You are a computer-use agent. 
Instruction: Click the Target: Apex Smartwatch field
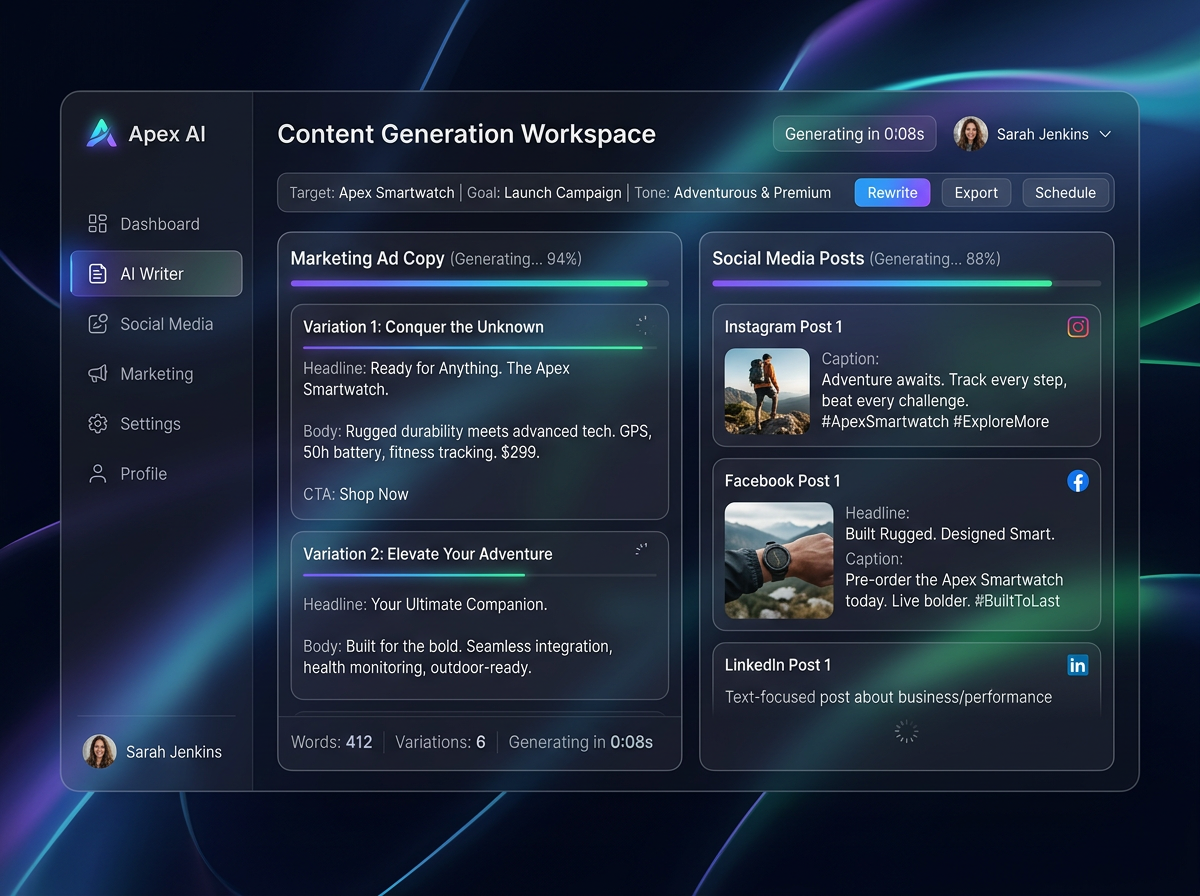(372, 193)
